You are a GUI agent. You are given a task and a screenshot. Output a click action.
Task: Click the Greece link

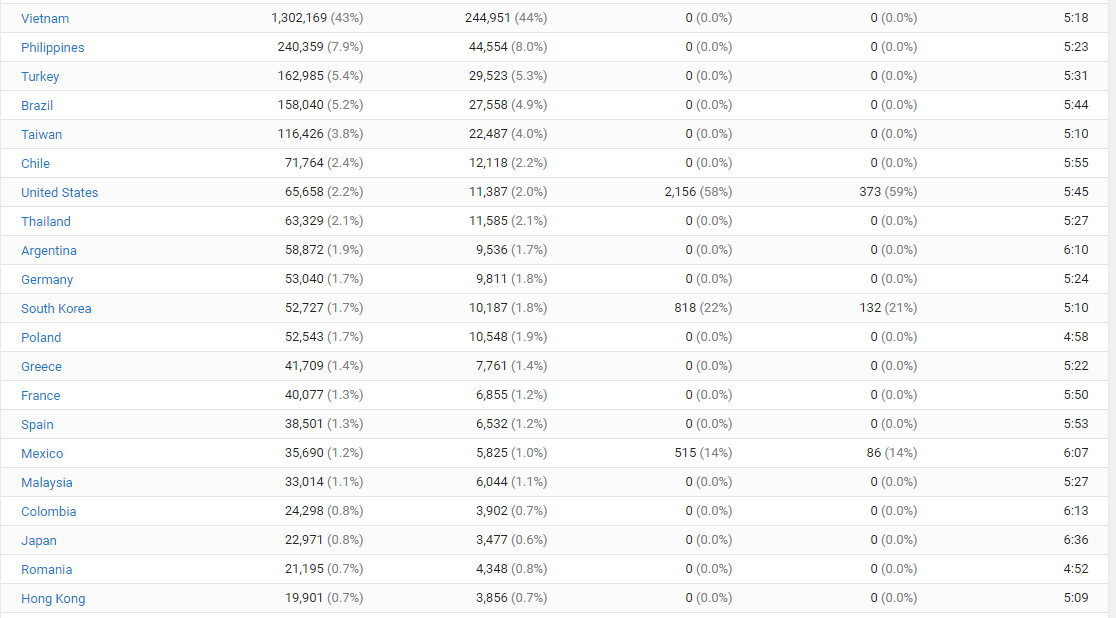click(41, 366)
